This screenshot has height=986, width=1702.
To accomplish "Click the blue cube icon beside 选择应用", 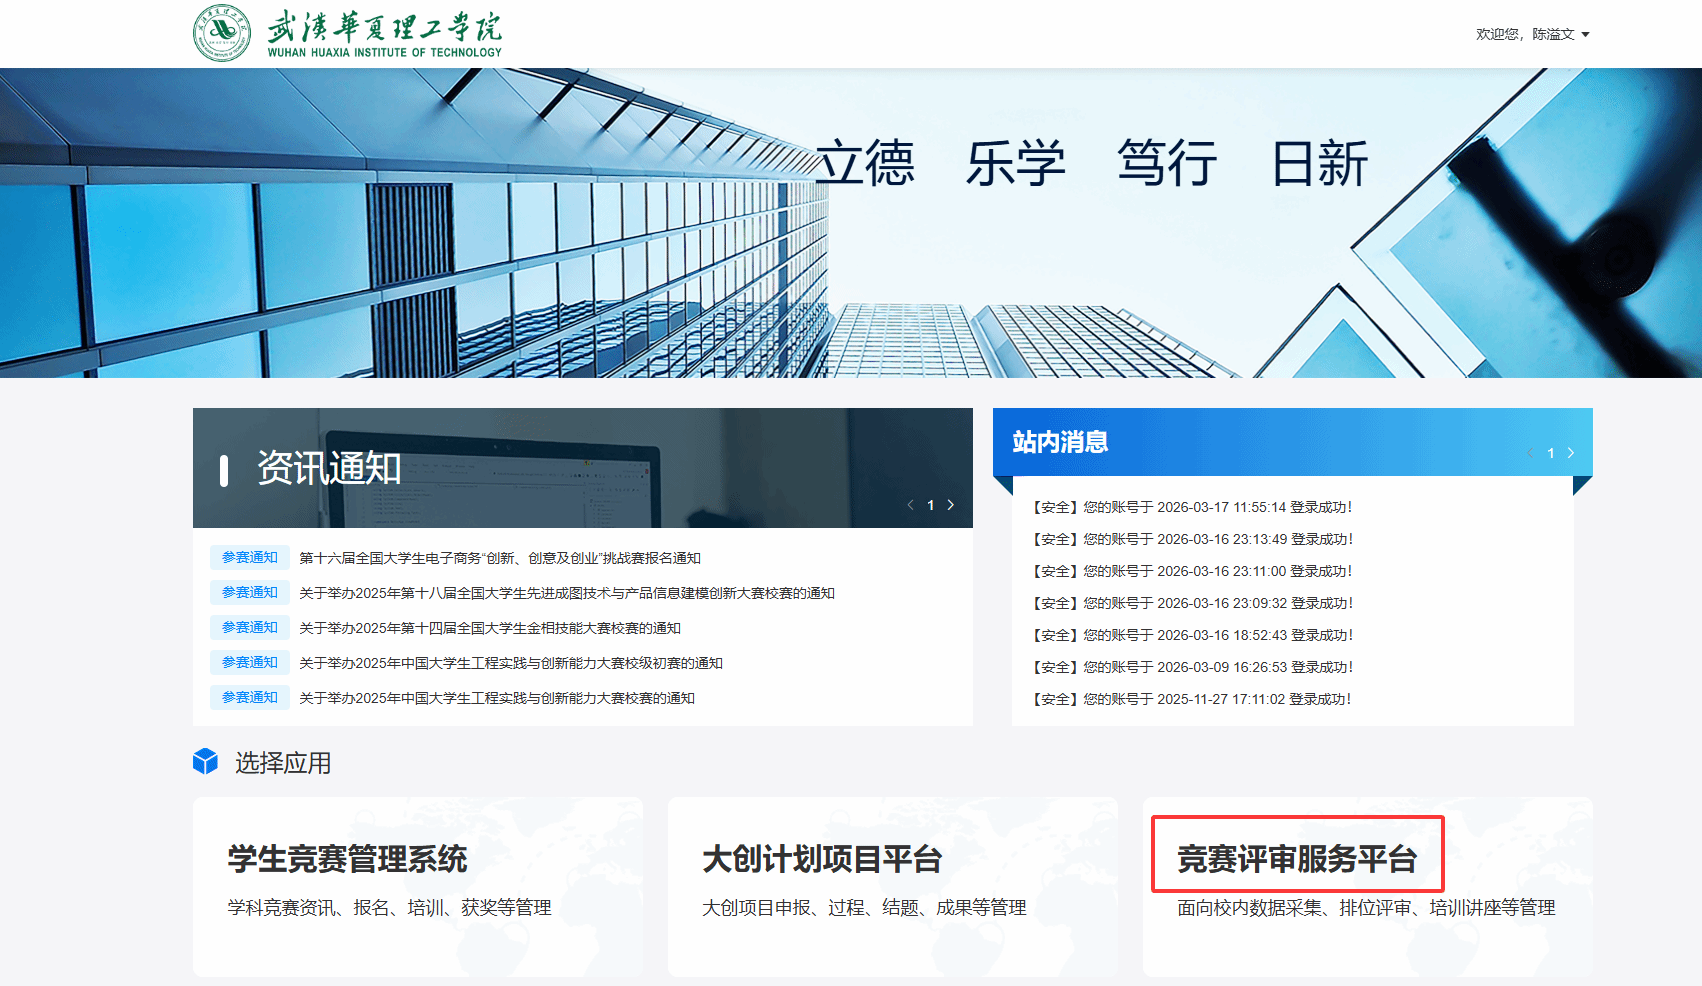I will [205, 762].
